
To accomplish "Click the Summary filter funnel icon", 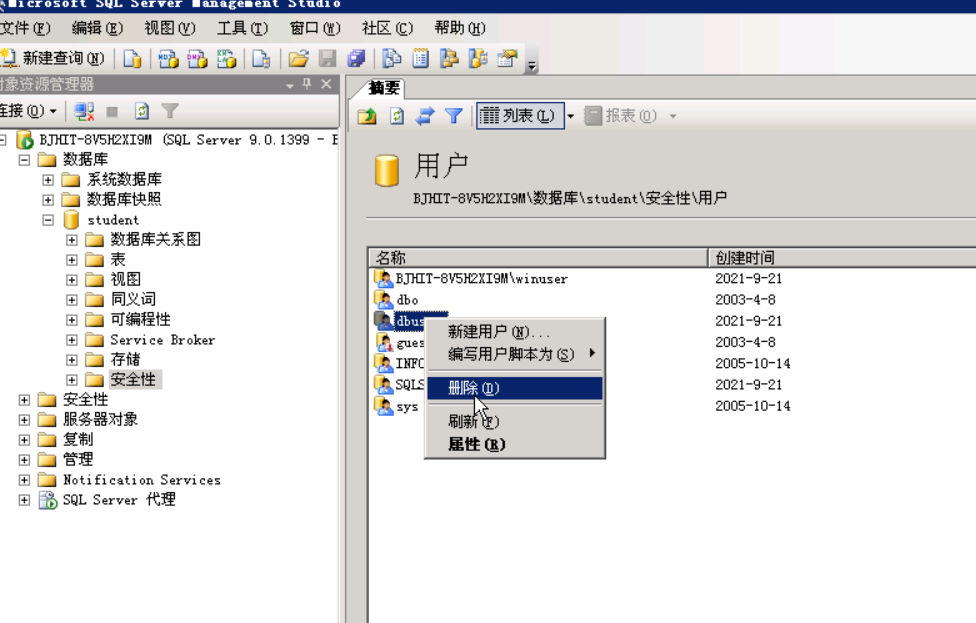I will click(x=454, y=116).
